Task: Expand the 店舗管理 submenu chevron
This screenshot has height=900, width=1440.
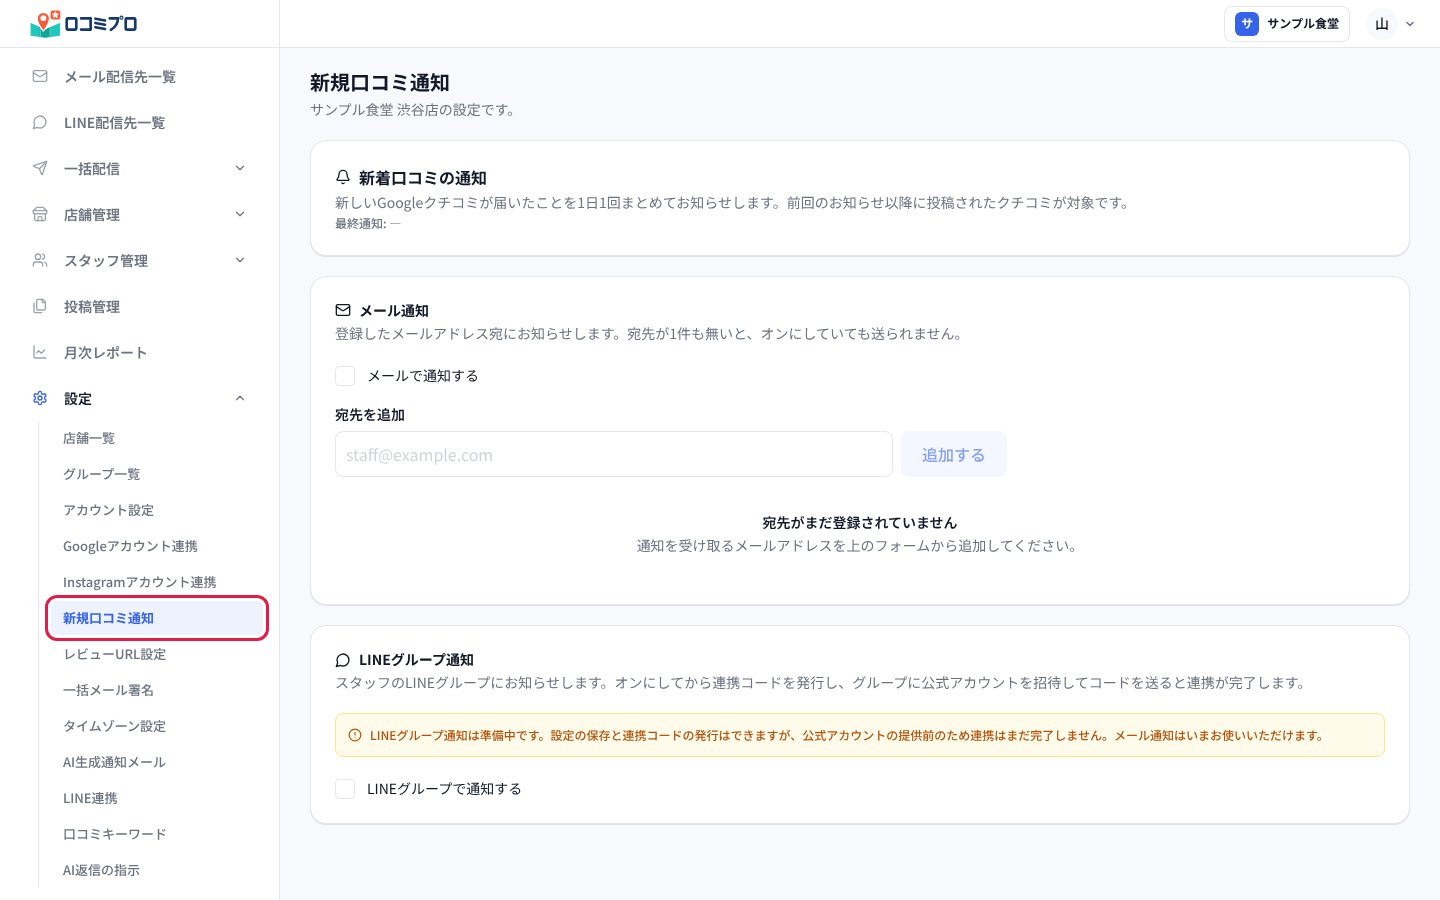Action: click(x=240, y=214)
